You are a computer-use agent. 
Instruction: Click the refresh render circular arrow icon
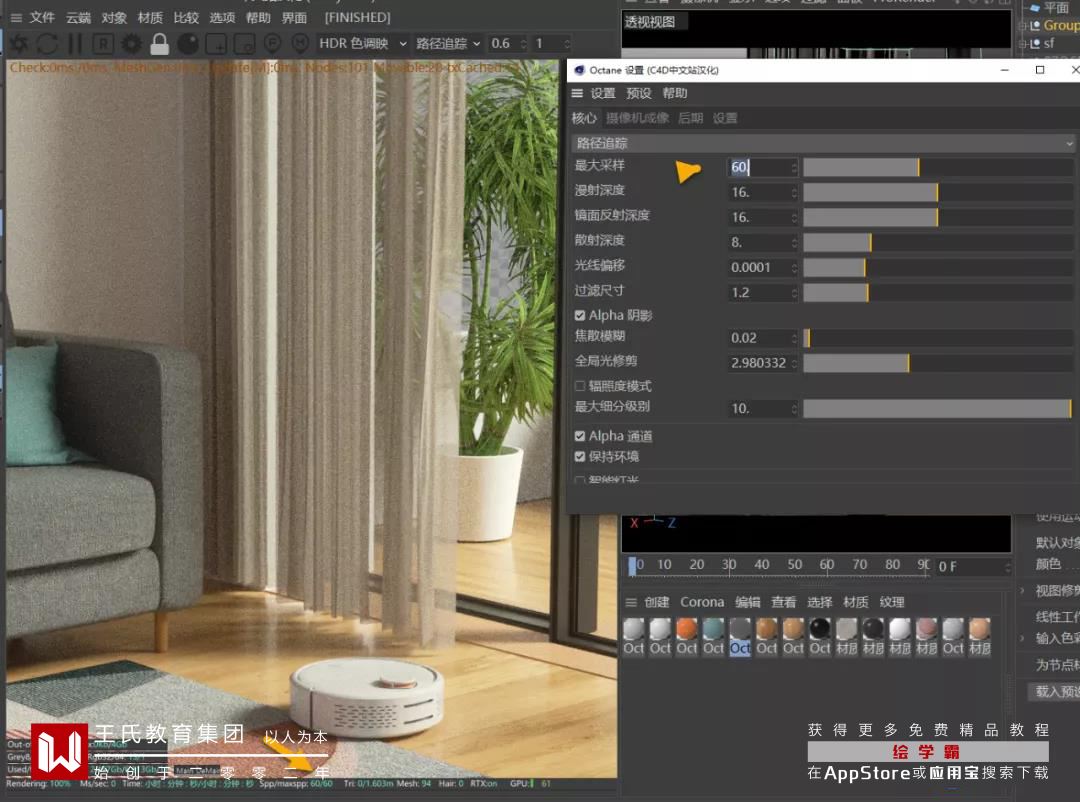pos(47,43)
